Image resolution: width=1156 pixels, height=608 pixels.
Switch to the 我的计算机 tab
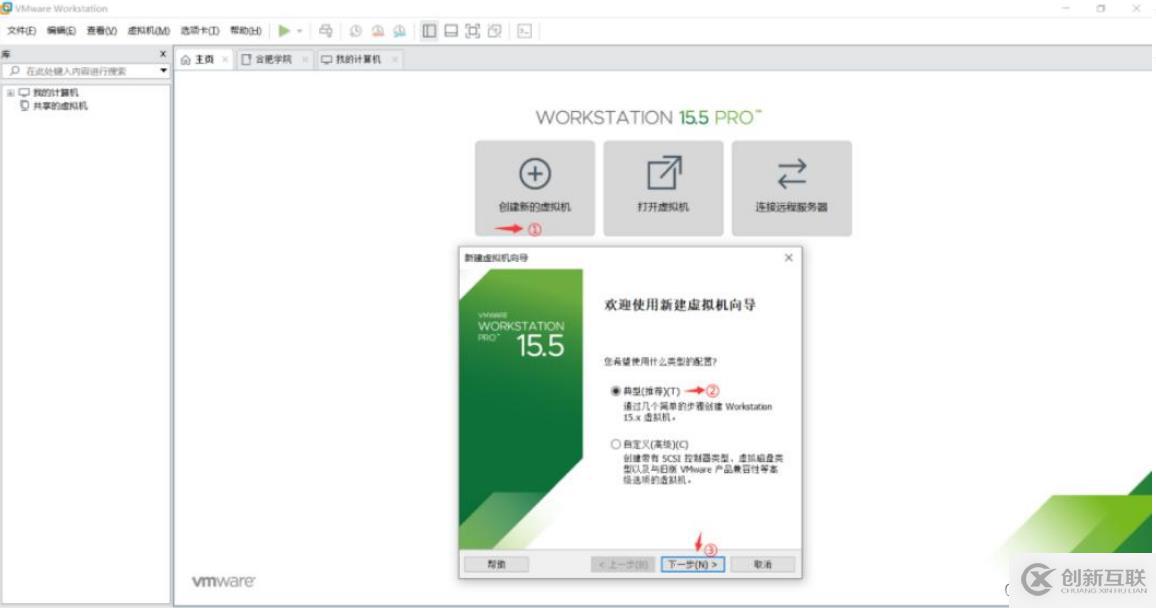tap(359, 60)
